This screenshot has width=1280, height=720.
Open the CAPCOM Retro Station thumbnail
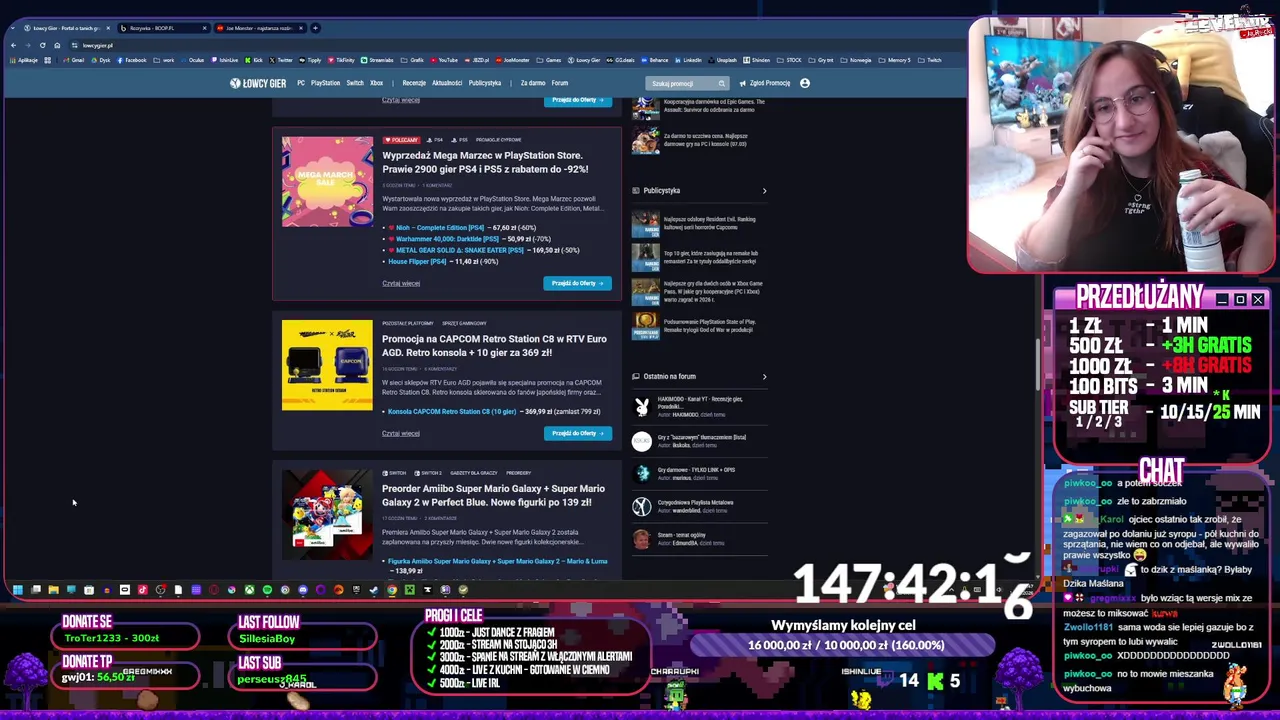[x=327, y=365]
